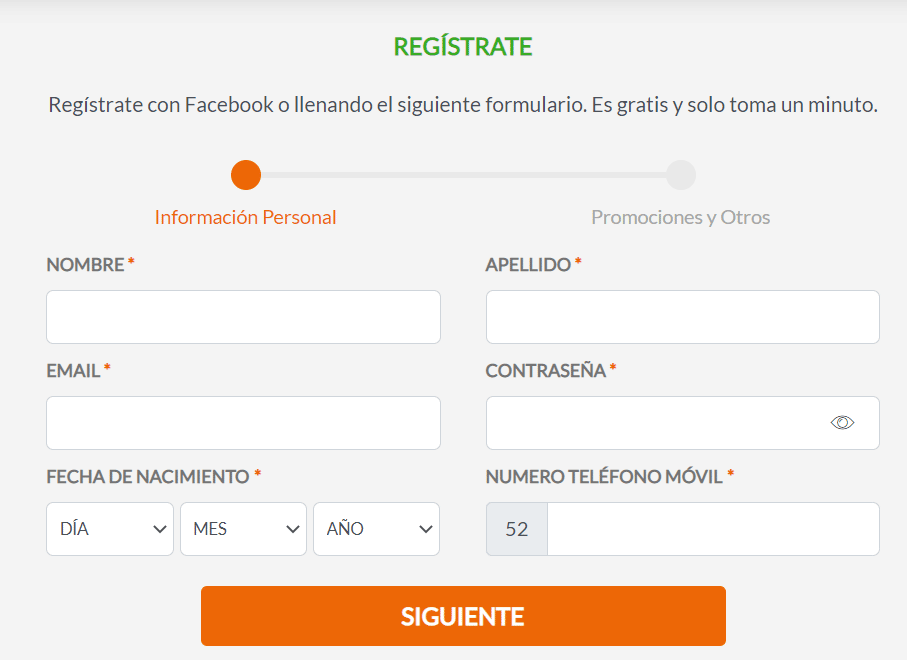Click the orange step indicator dot
The height and width of the screenshot is (660, 907).
tap(245, 174)
